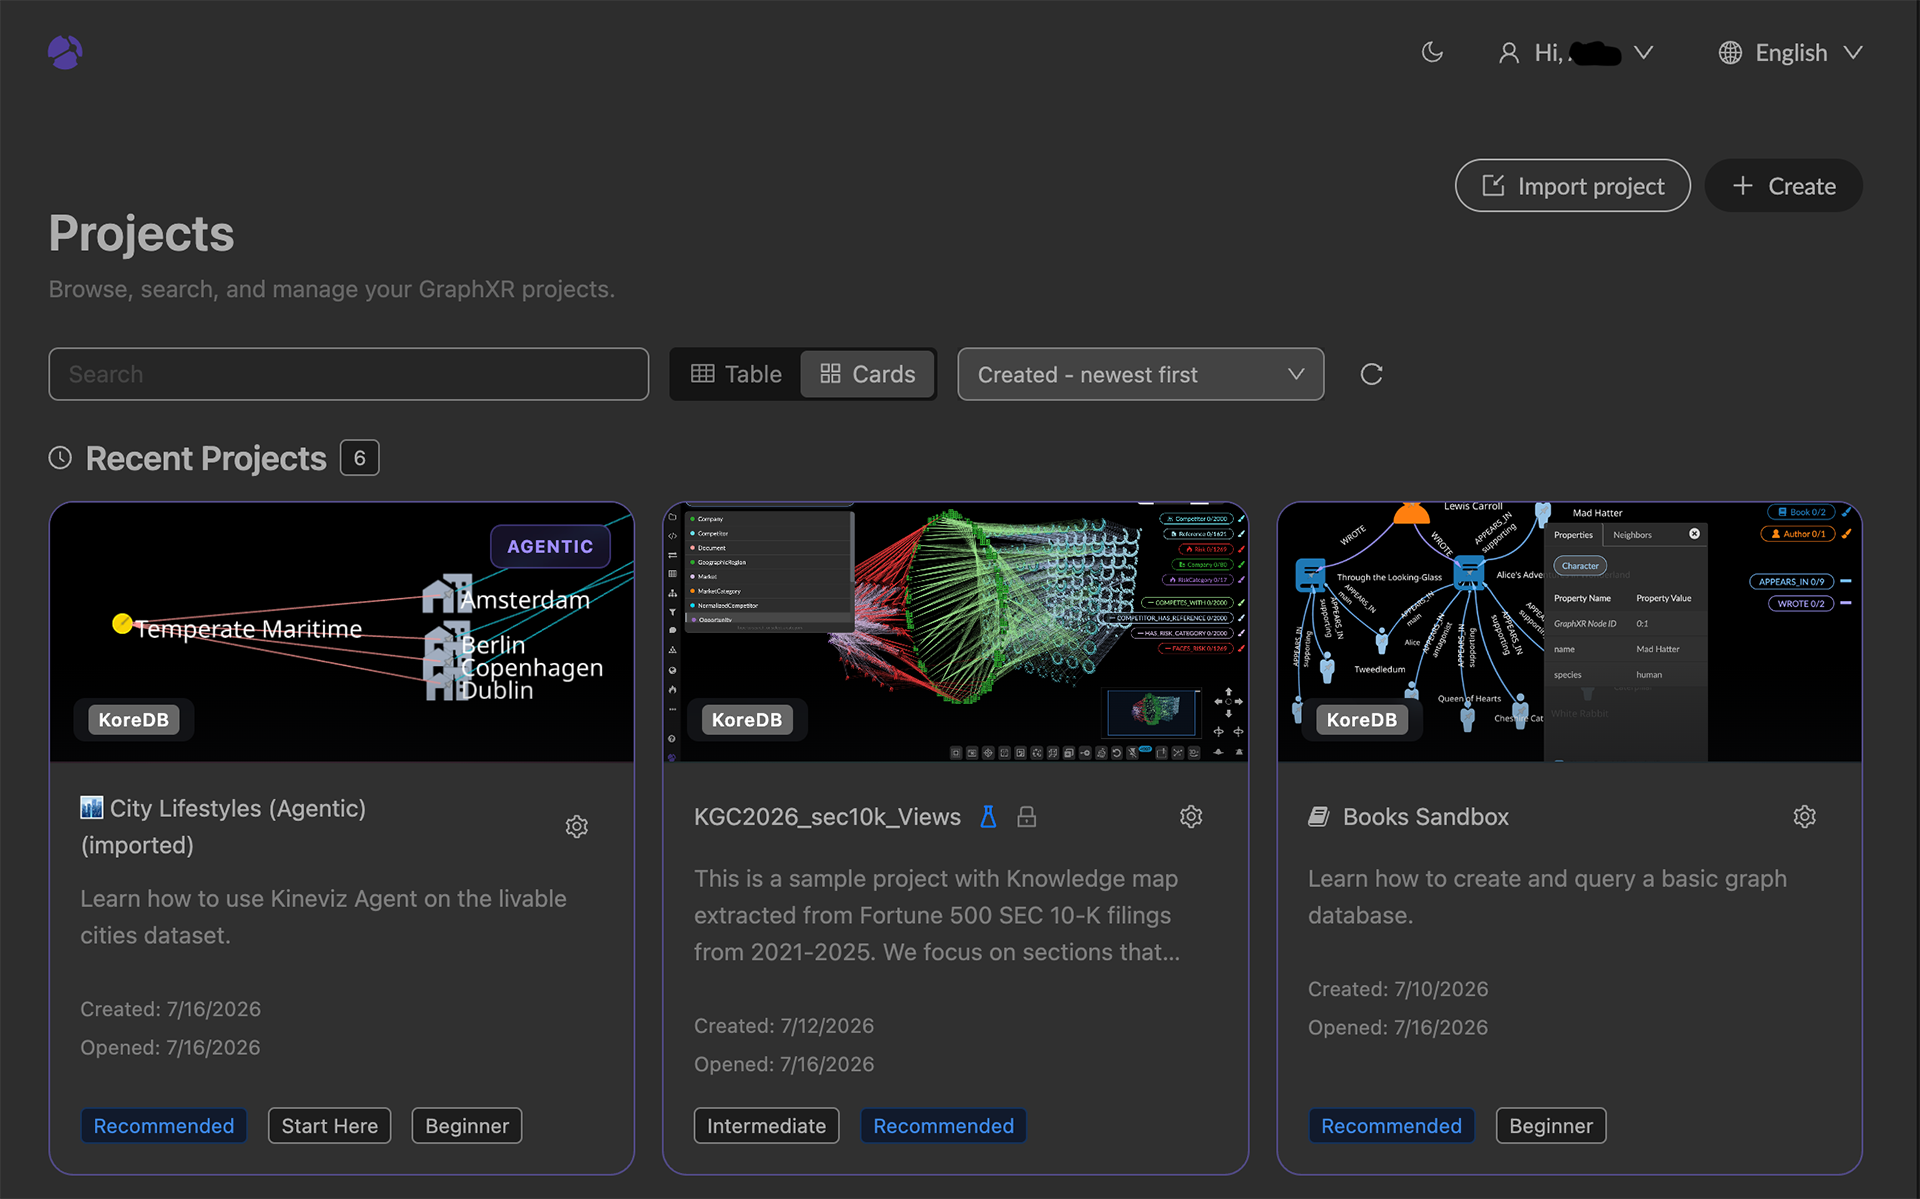Viewport: 1920px width, 1199px height.
Task: Click the flask icon on KGC2026_sec10k_Views
Action: pyautogui.click(x=988, y=817)
